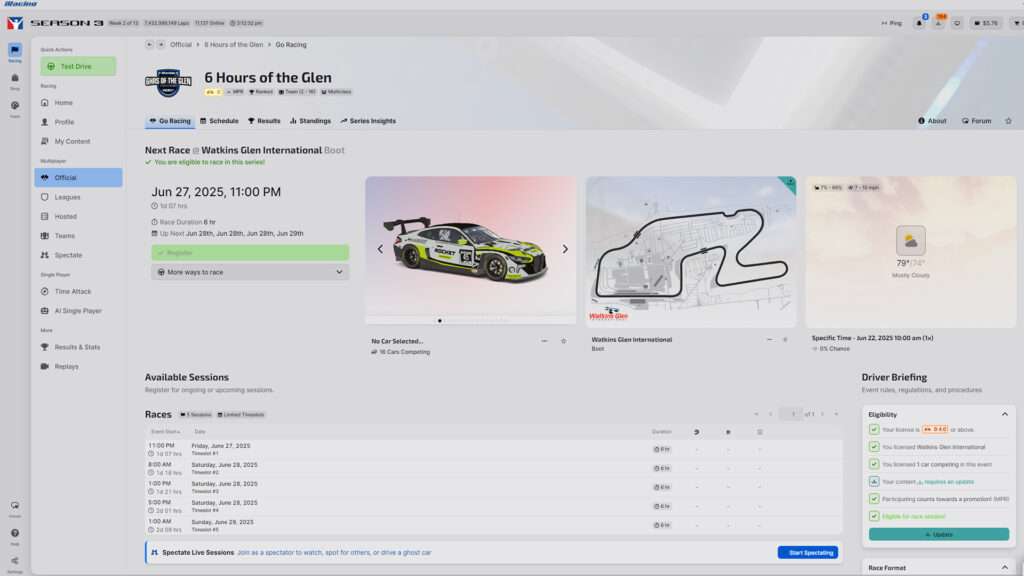The image size is (1024, 576).
Task: Open the Forum link near About
Action: (x=976, y=121)
